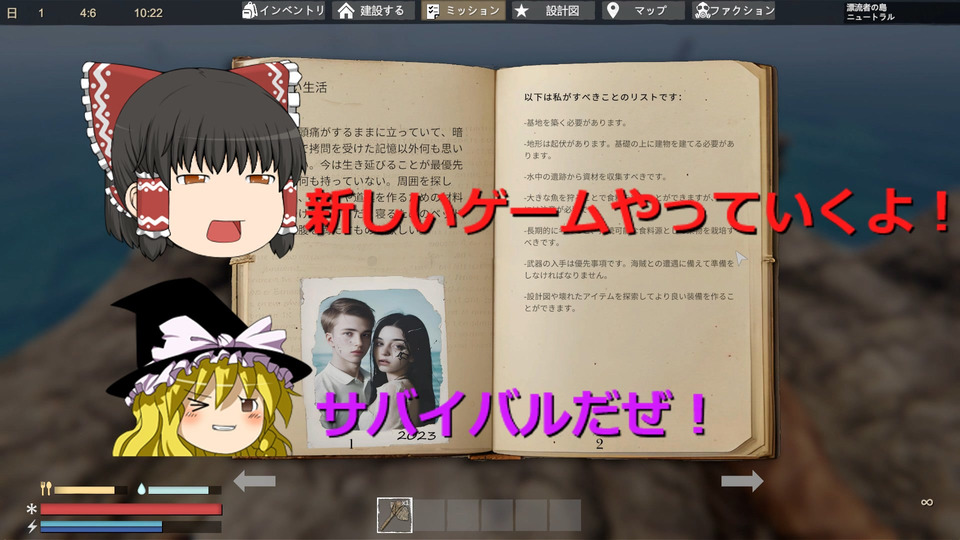
Task: Click the page number 2 of journal
Action: (599, 444)
